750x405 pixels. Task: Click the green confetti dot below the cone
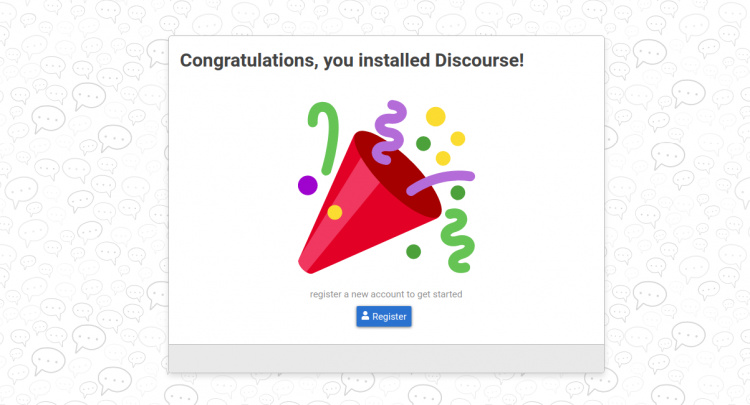[x=413, y=251]
